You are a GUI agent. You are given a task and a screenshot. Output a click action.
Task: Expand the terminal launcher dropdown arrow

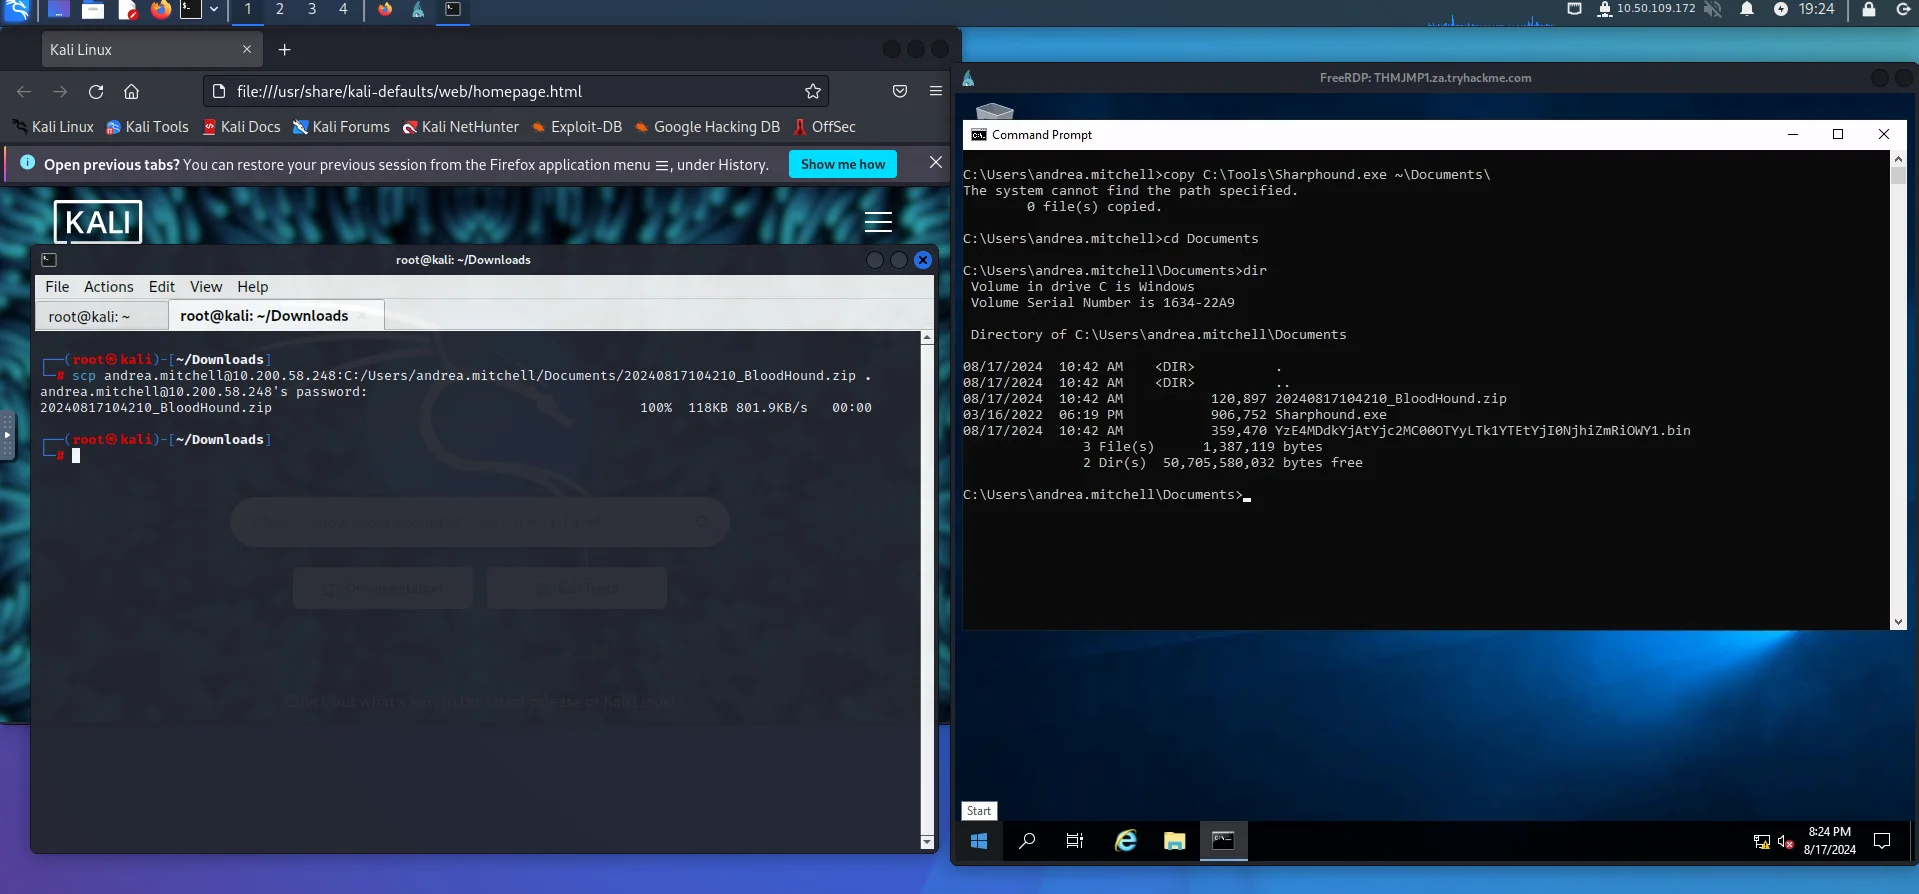[214, 10]
